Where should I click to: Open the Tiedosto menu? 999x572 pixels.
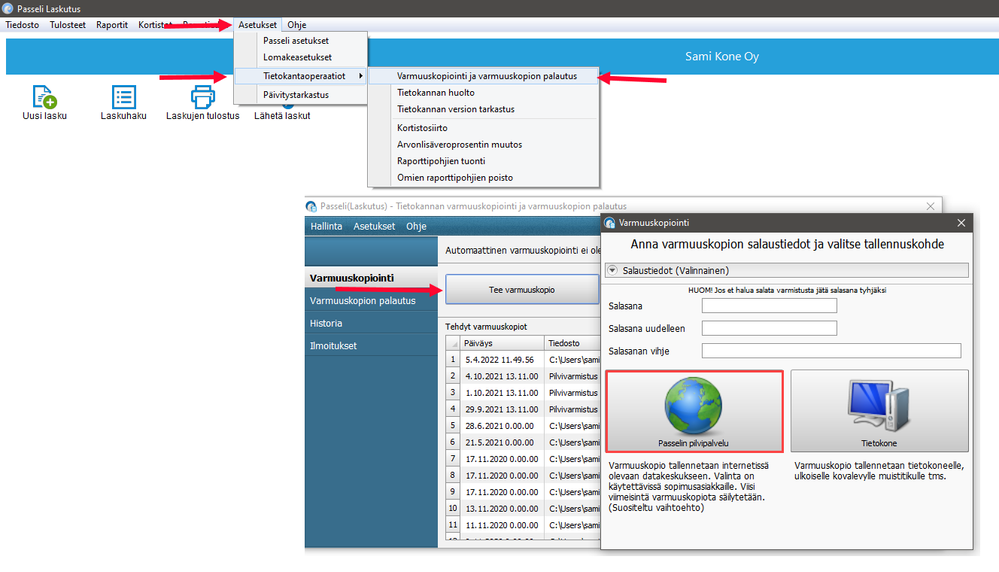[x=22, y=25]
